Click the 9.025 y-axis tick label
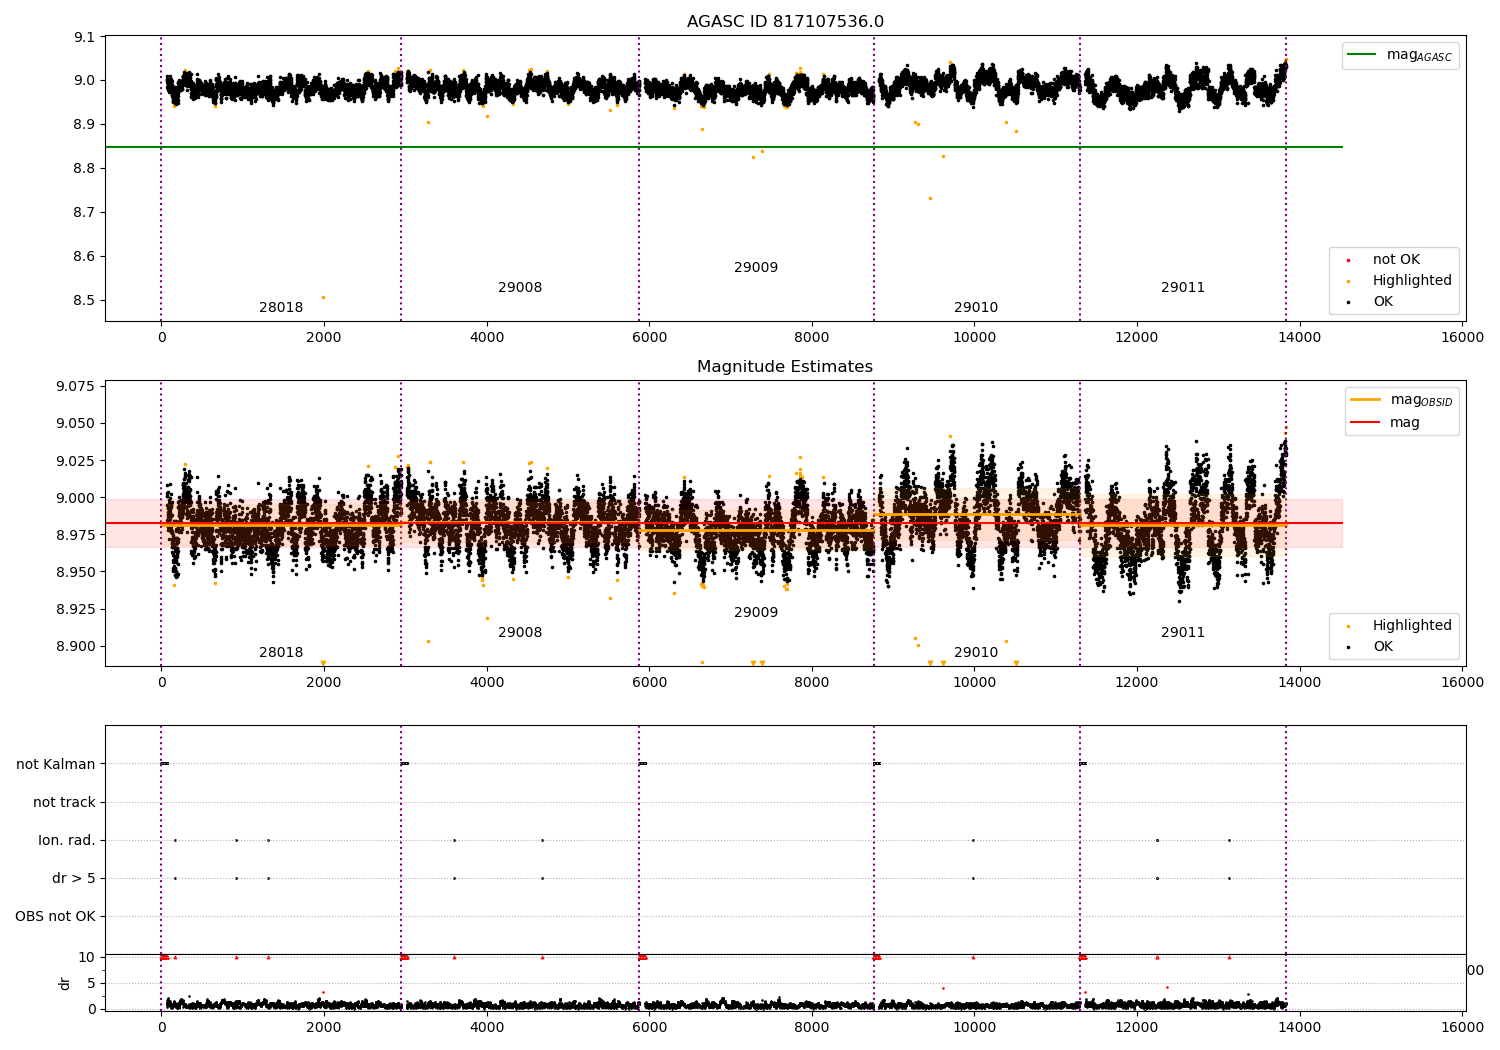 [77, 461]
